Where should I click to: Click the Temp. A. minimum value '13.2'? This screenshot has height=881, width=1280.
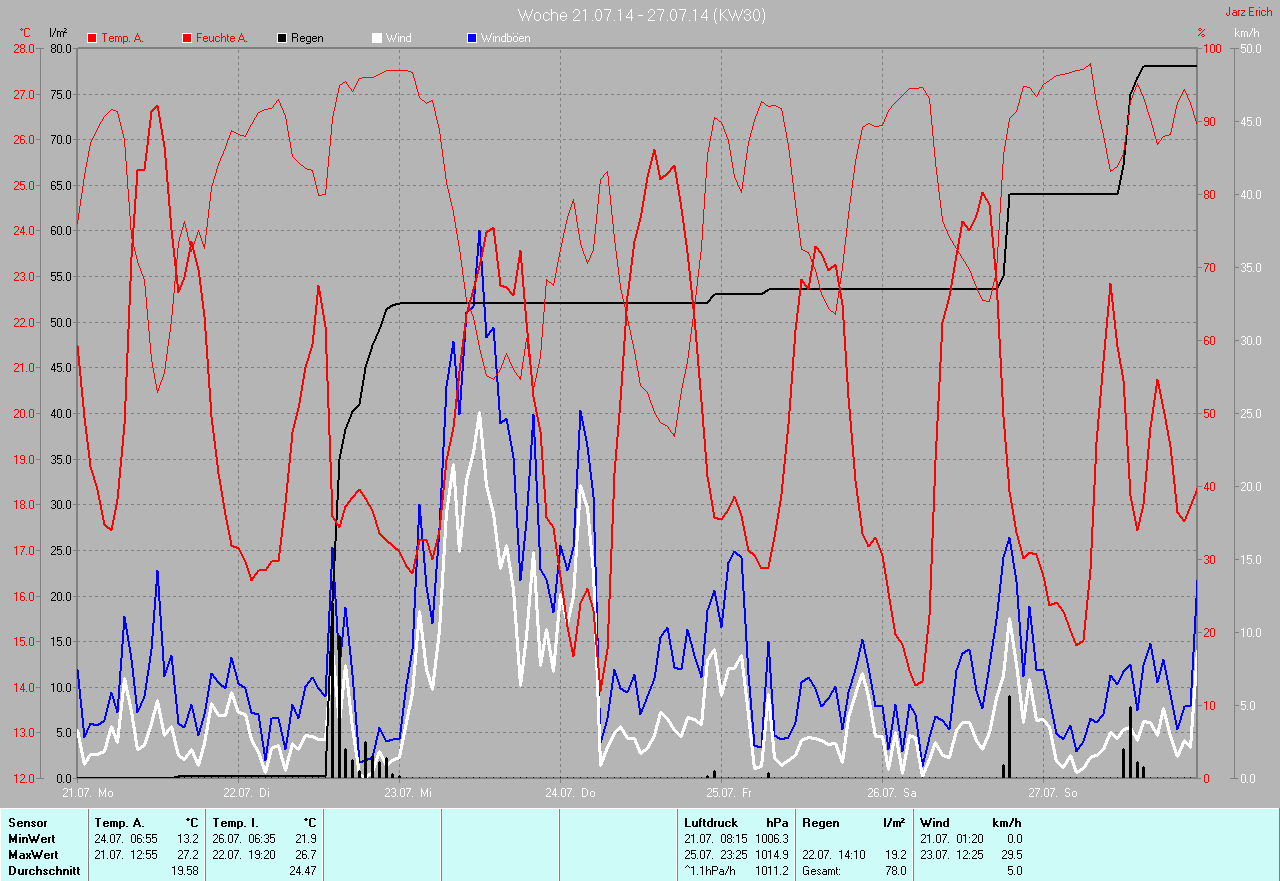[187, 839]
